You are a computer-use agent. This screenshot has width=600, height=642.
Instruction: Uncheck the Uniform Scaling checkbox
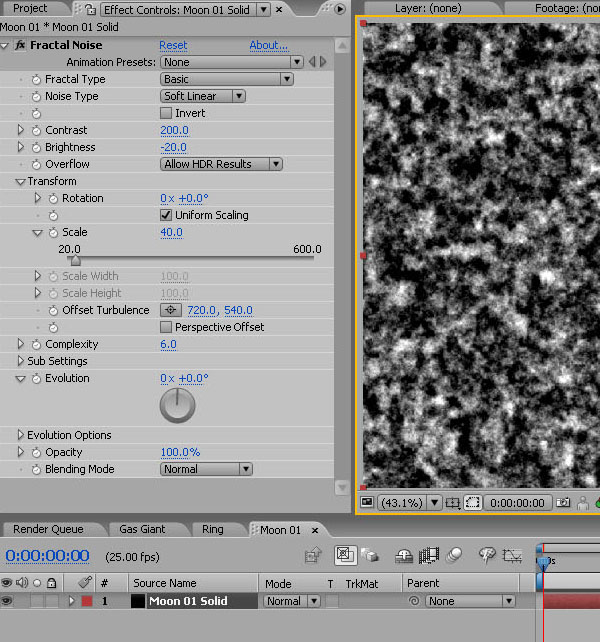(x=166, y=215)
